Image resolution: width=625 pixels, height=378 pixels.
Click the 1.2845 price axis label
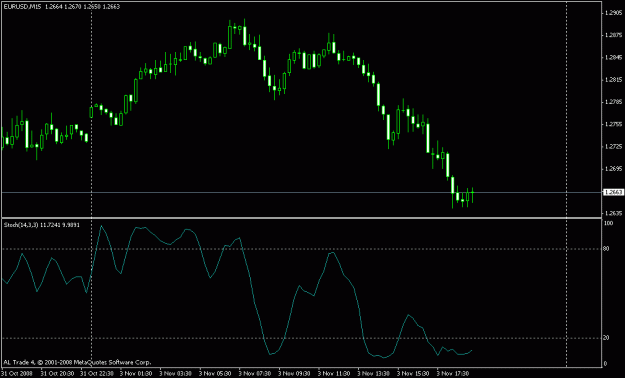(613, 57)
